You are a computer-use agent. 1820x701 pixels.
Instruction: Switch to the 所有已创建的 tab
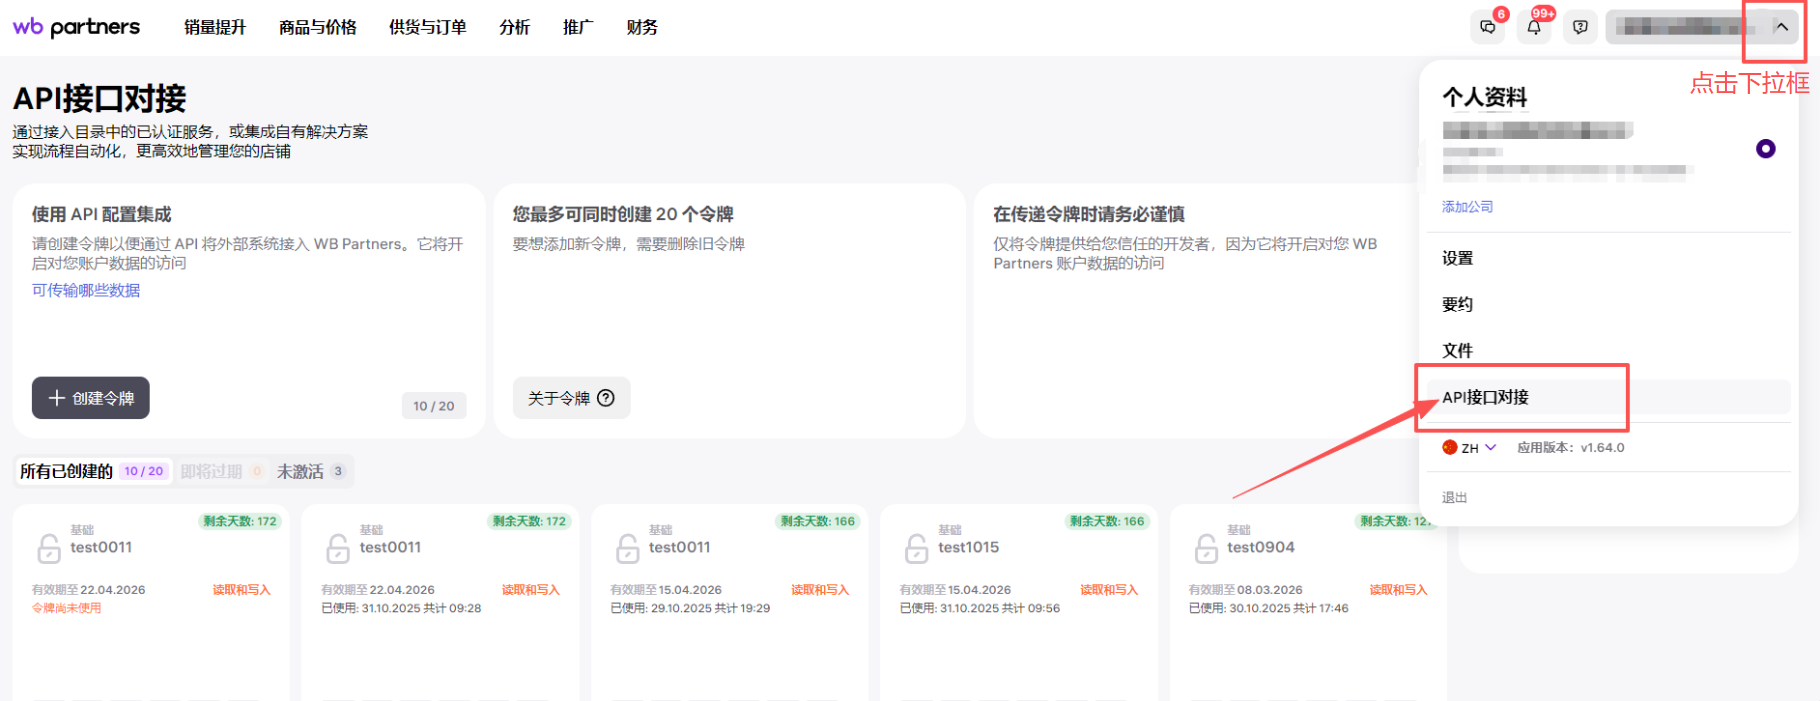(x=92, y=471)
